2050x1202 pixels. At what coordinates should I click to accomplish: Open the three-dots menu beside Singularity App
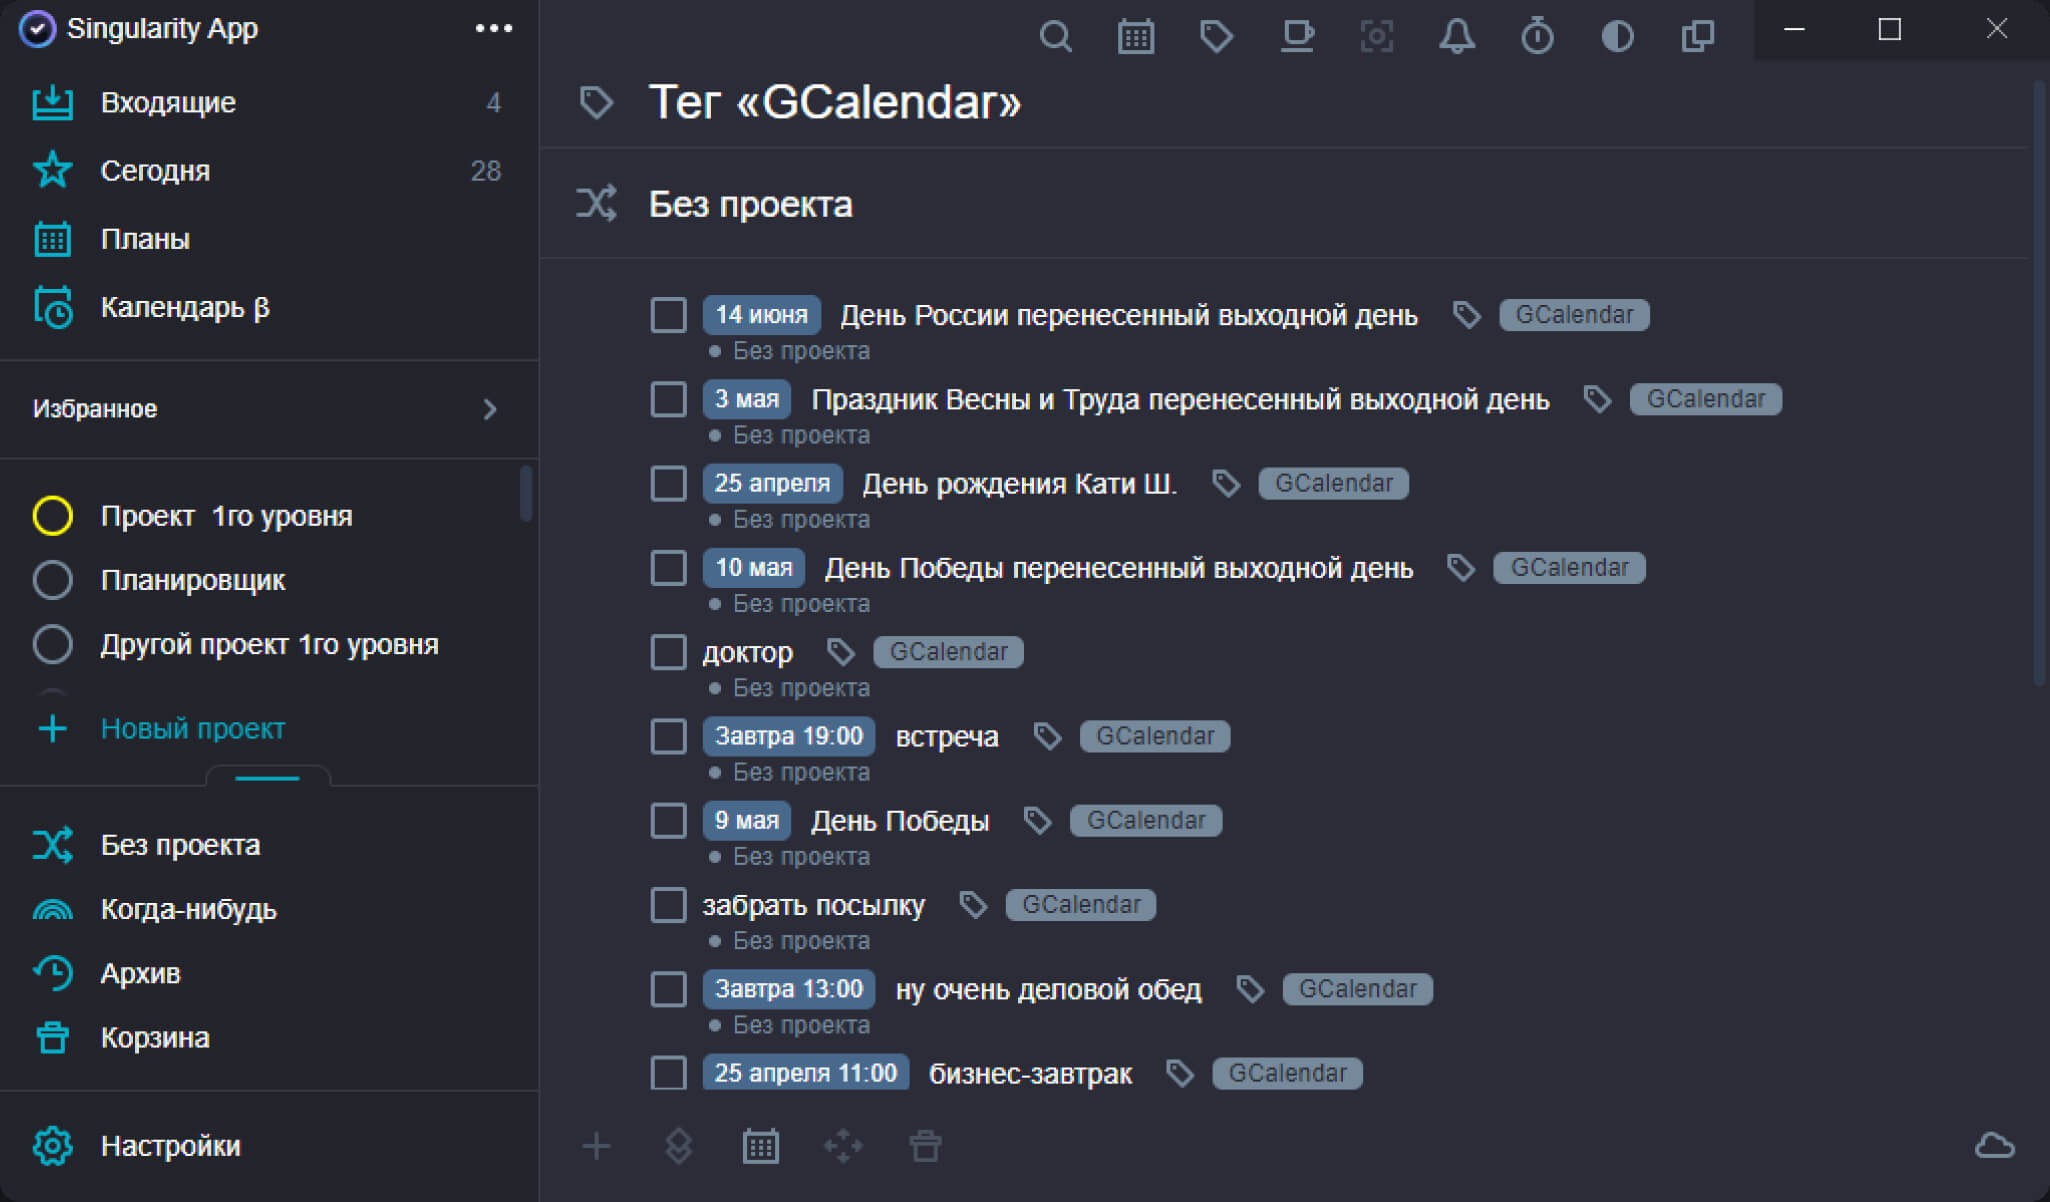pos(494,29)
